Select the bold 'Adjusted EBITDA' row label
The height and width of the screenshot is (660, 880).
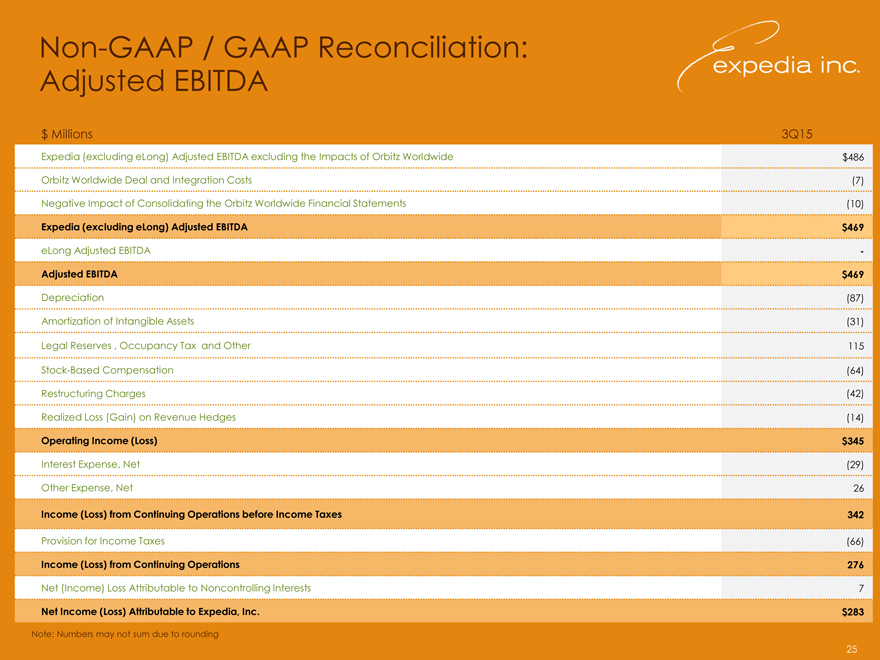click(x=79, y=274)
